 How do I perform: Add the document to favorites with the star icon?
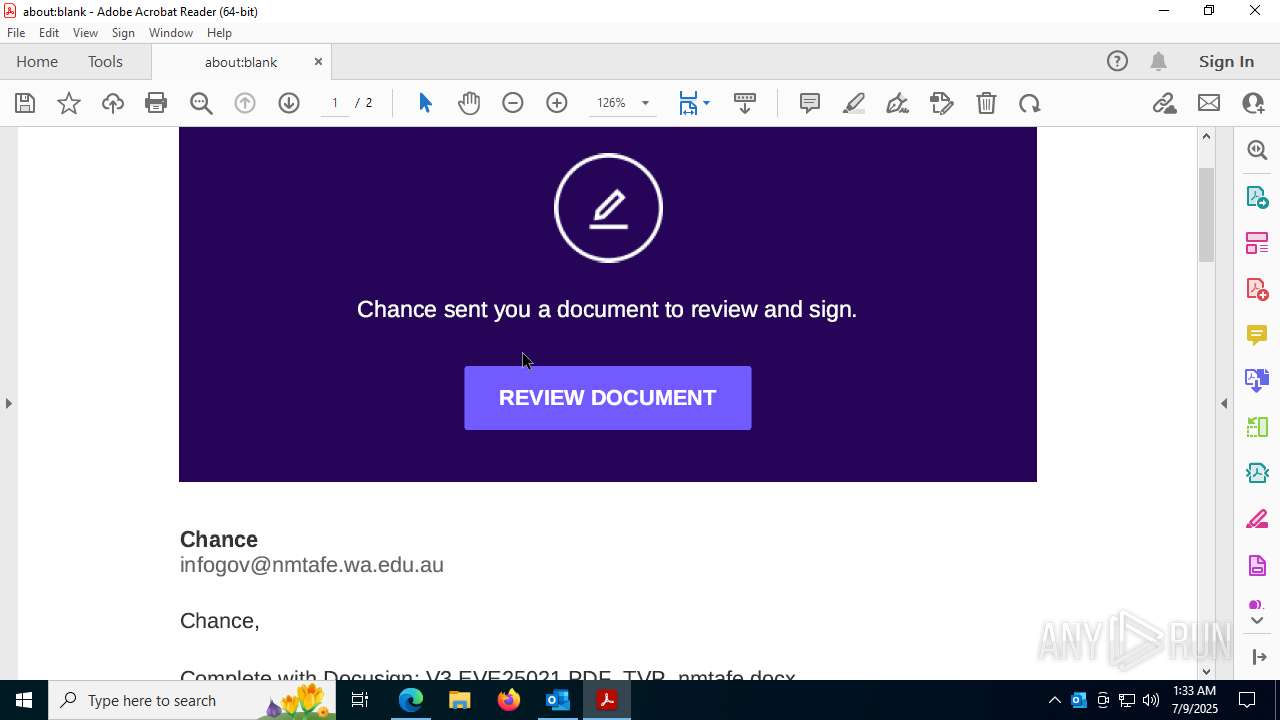(x=69, y=103)
